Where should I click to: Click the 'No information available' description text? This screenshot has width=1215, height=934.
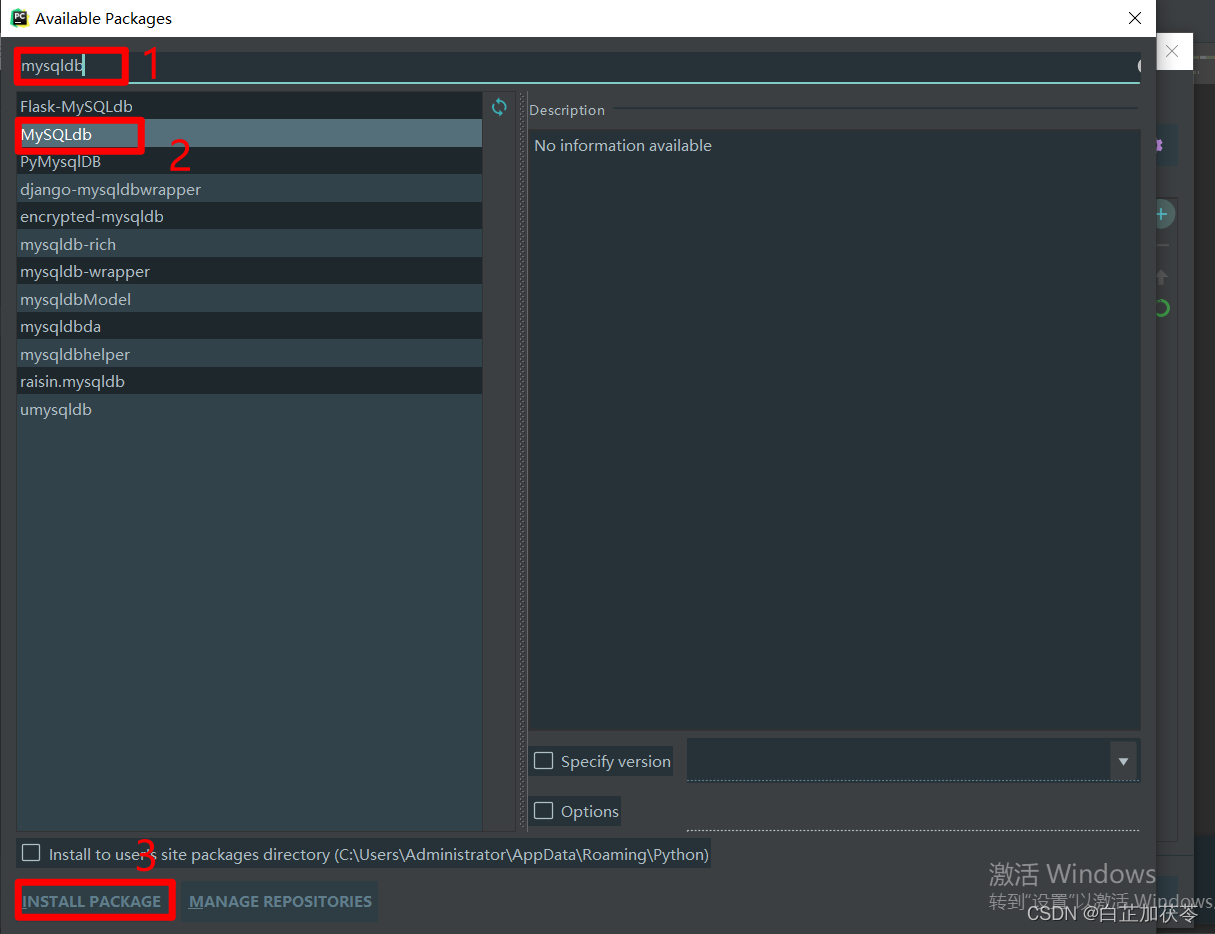click(x=623, y=145)
